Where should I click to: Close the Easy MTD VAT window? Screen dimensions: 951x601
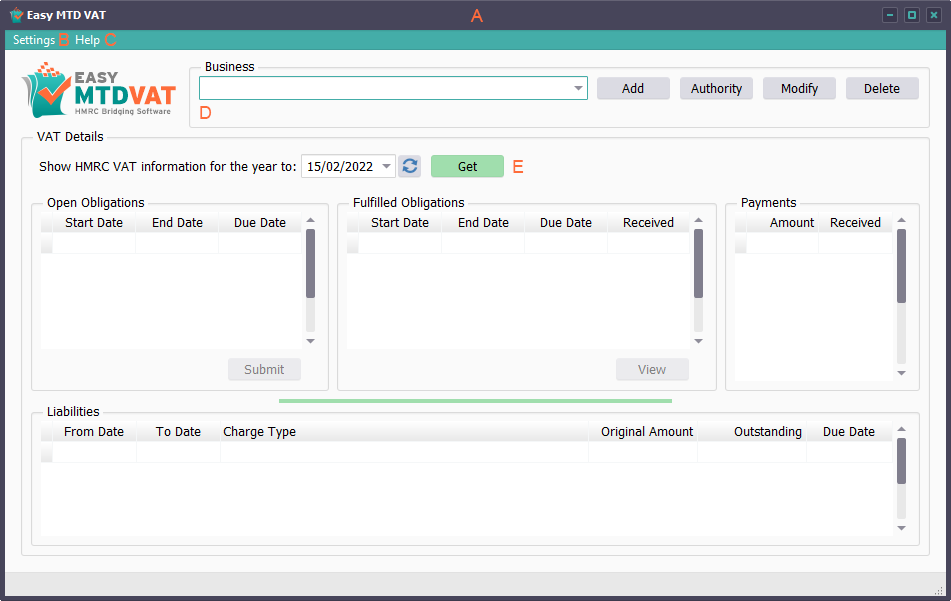pos(934,15)
